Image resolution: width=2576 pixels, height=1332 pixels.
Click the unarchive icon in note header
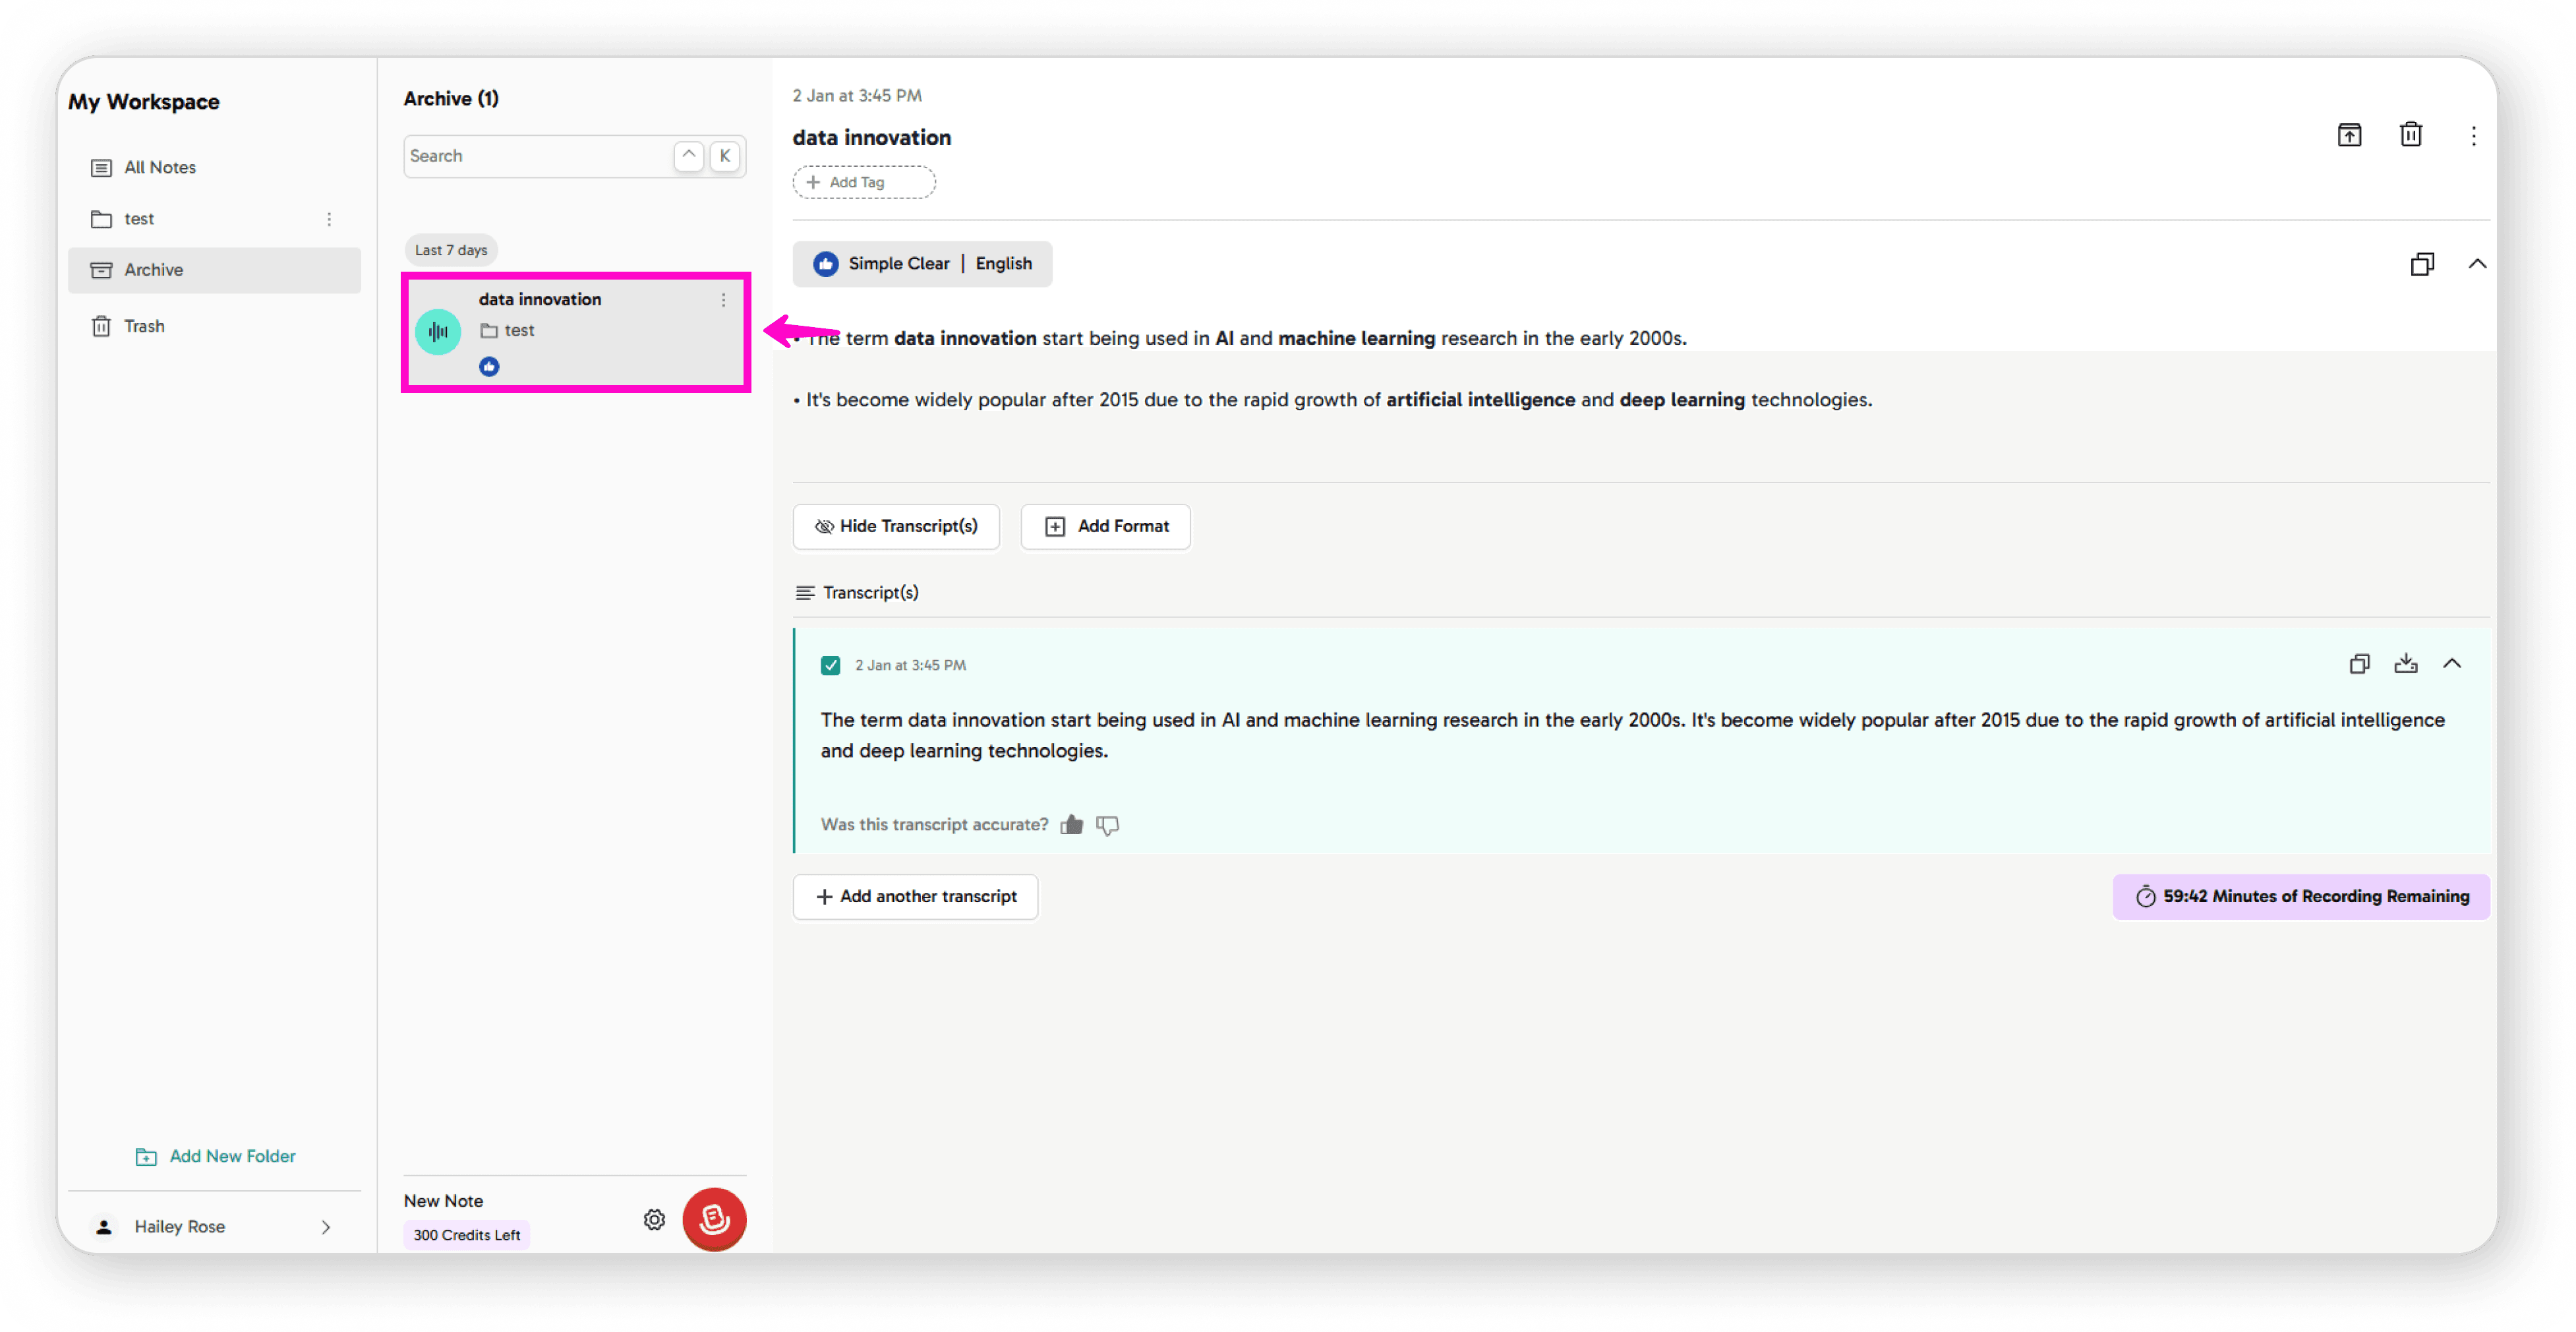pos(2349,135)
